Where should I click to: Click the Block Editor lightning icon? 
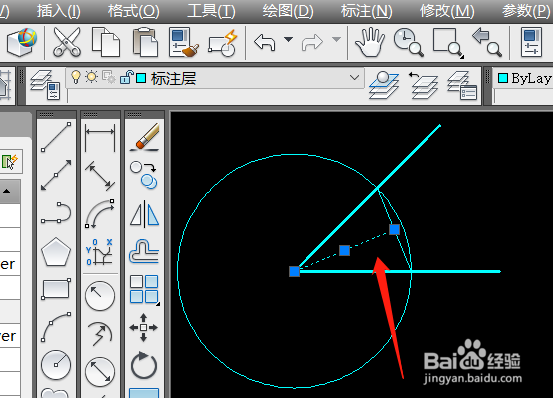pyautogui.click(x=223, y=43)
